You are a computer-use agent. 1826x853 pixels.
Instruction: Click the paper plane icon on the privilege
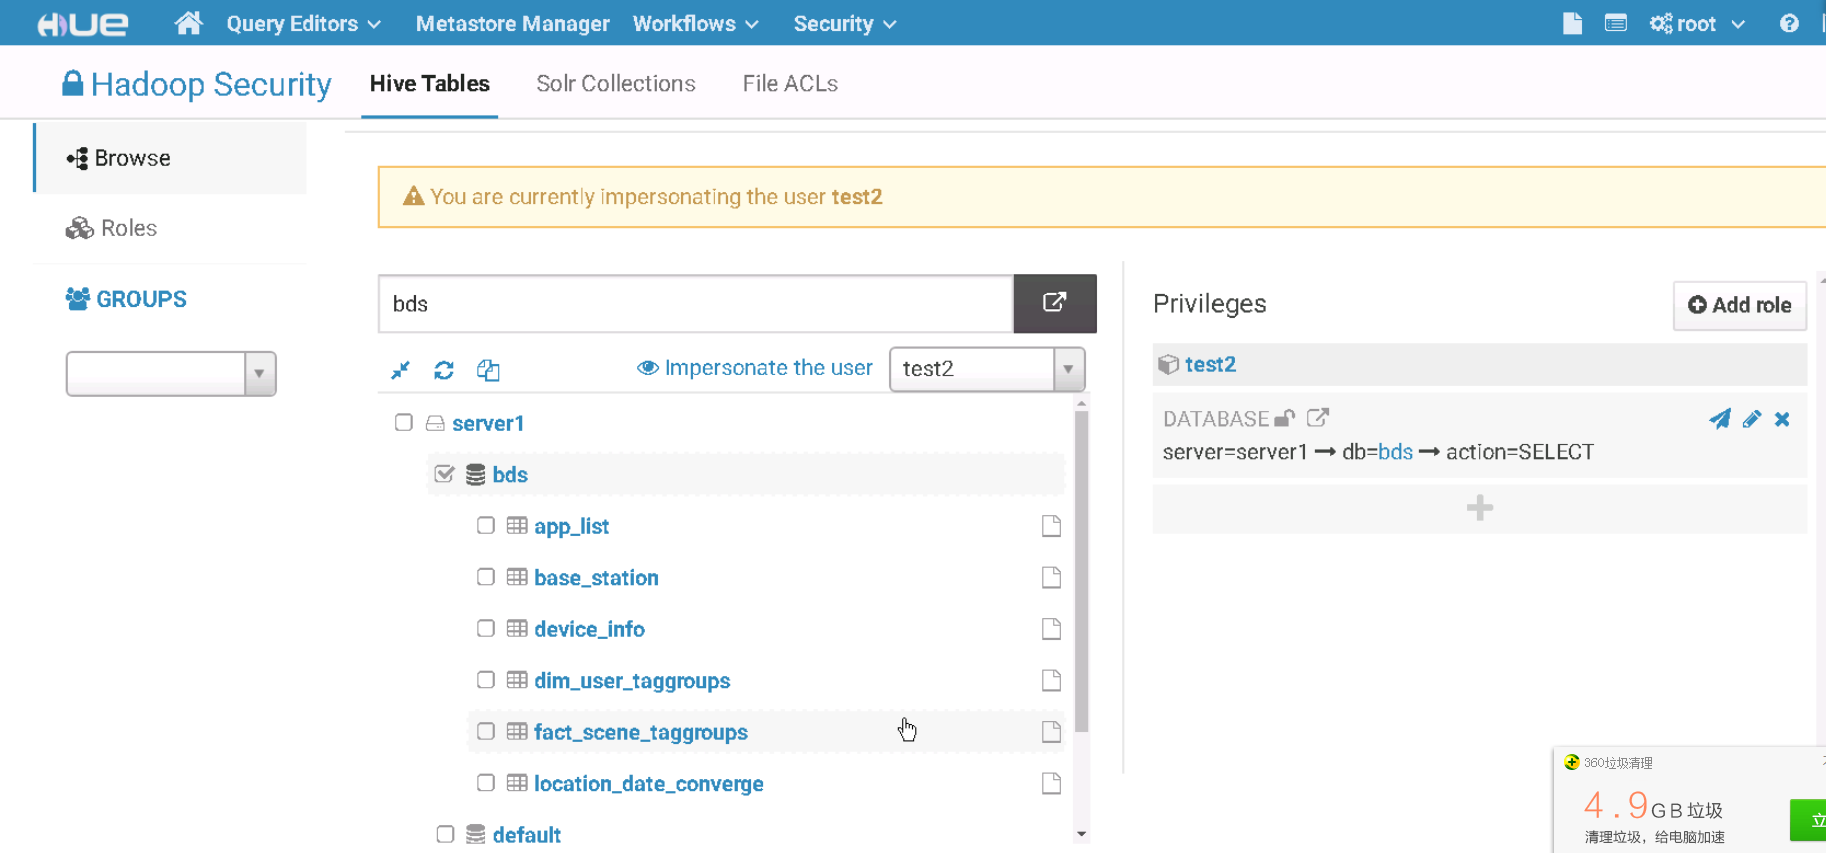click(1720, 419)
